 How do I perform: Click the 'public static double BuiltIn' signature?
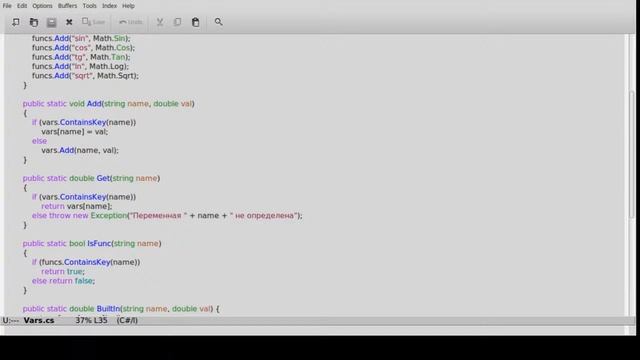click(x=121, y=309)
